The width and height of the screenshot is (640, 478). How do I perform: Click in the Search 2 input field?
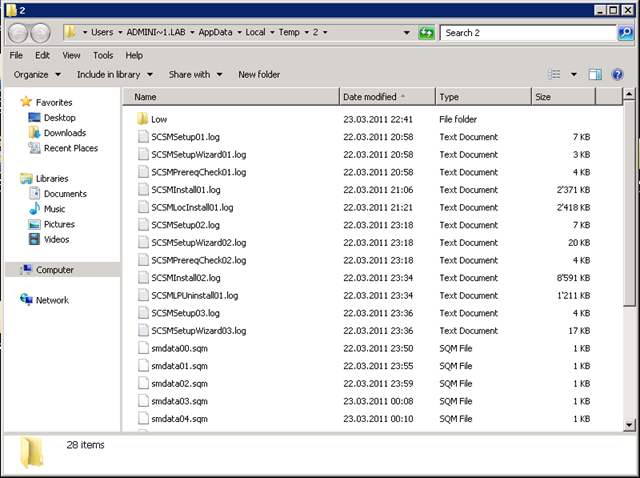525,33
